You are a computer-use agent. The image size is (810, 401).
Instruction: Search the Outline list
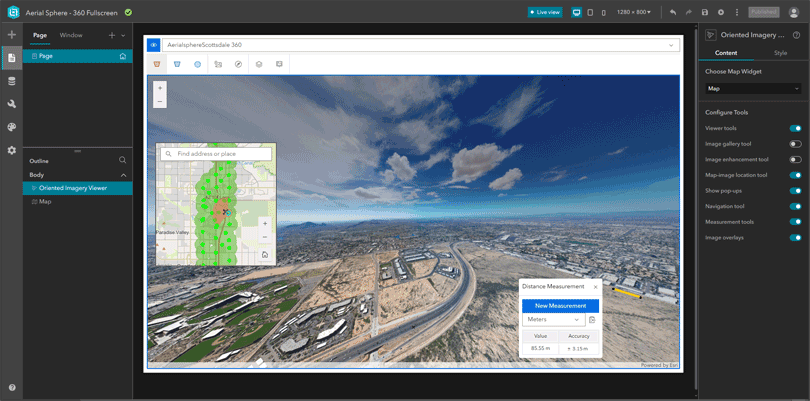[122, 161]
